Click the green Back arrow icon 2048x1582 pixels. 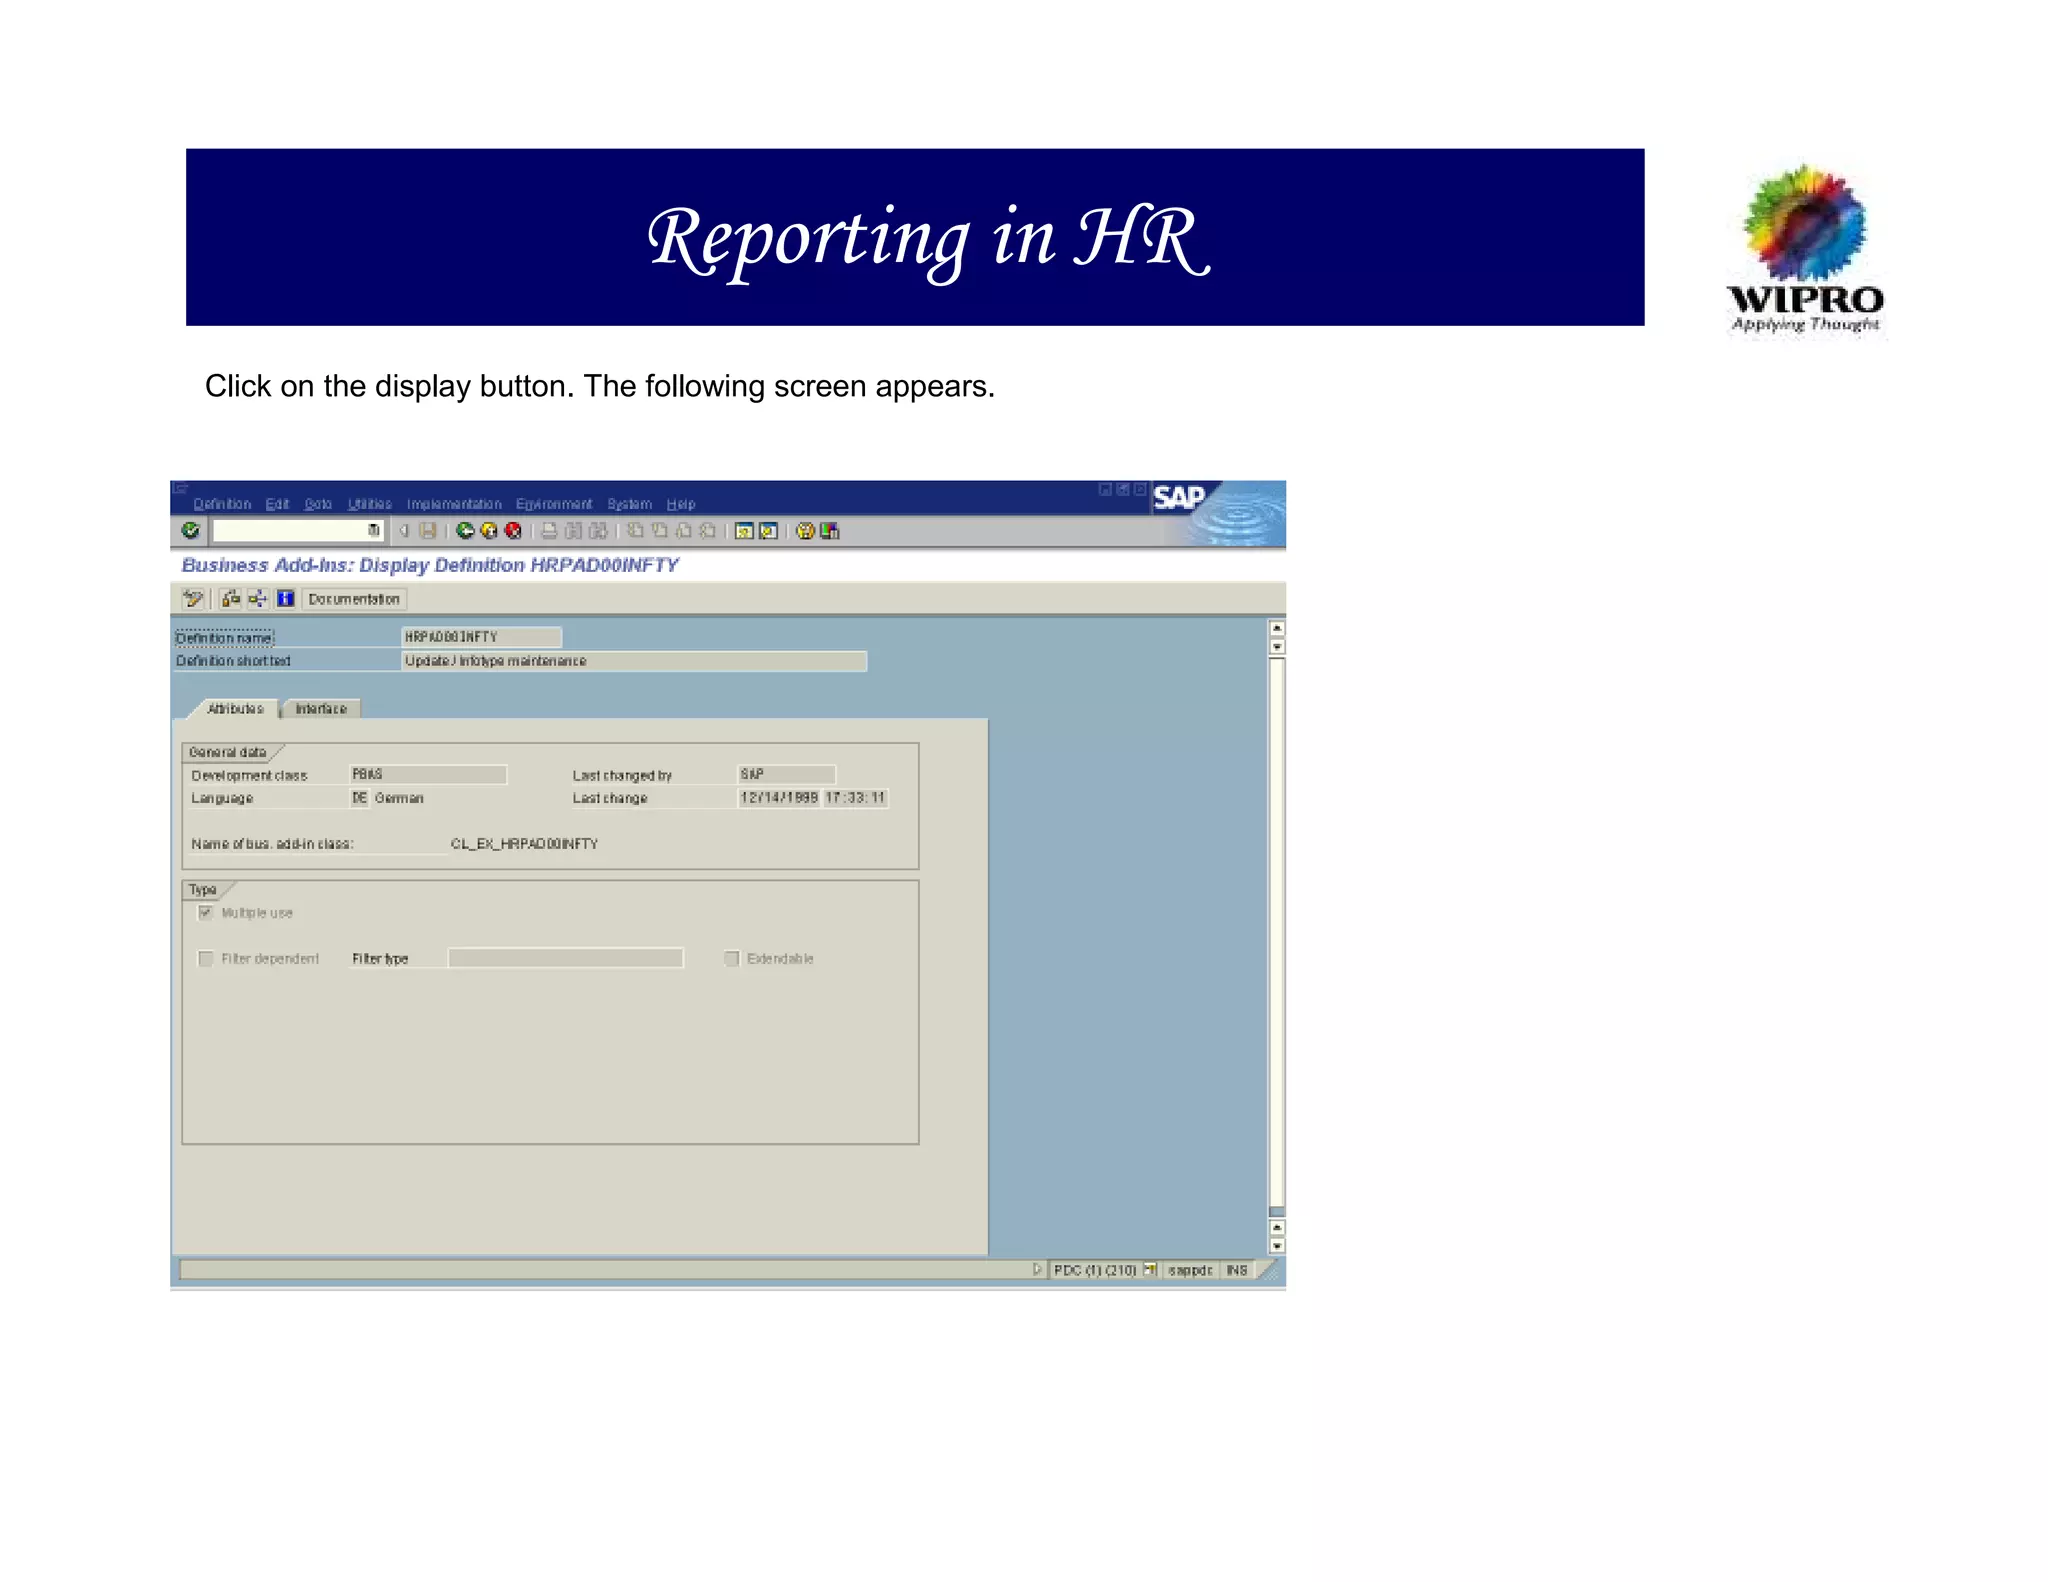465,531
